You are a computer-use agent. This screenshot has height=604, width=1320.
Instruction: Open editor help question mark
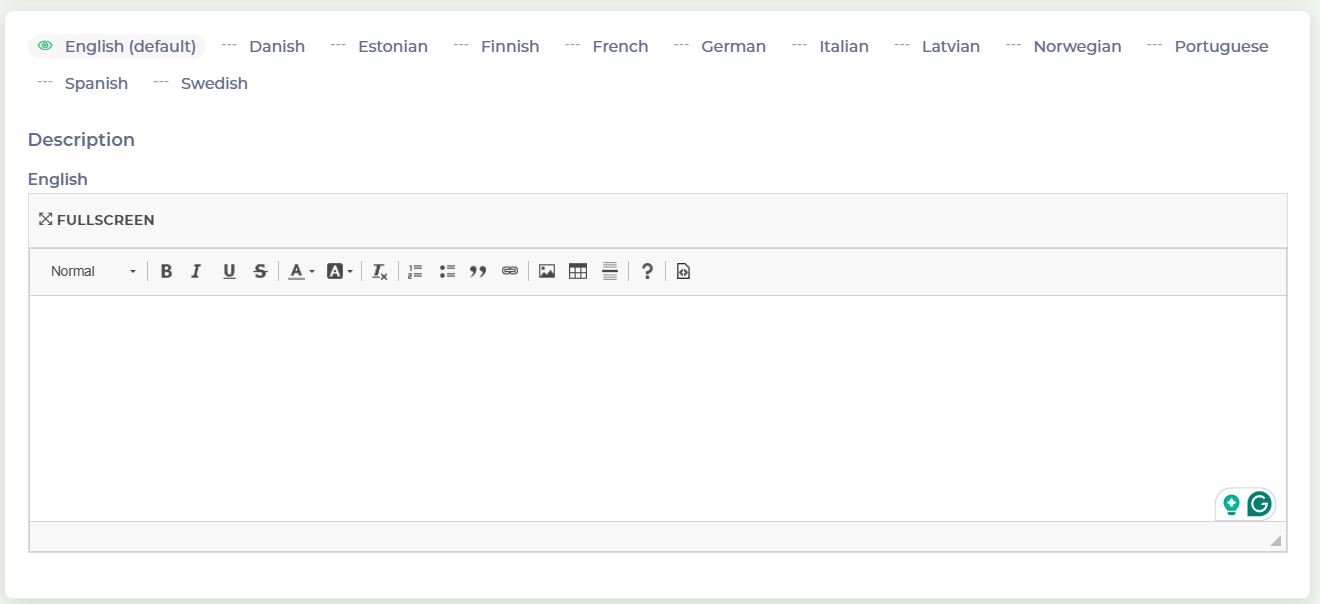[647, 271]
